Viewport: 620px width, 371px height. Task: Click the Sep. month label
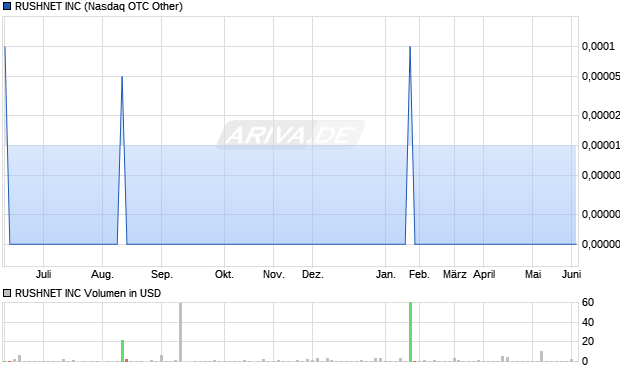click(161, 274)
